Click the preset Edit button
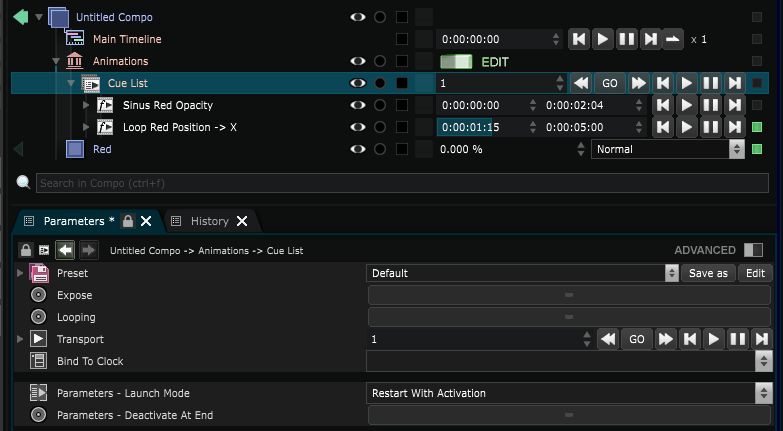This screenshot has width=783, height=431. tap(755, 273)
